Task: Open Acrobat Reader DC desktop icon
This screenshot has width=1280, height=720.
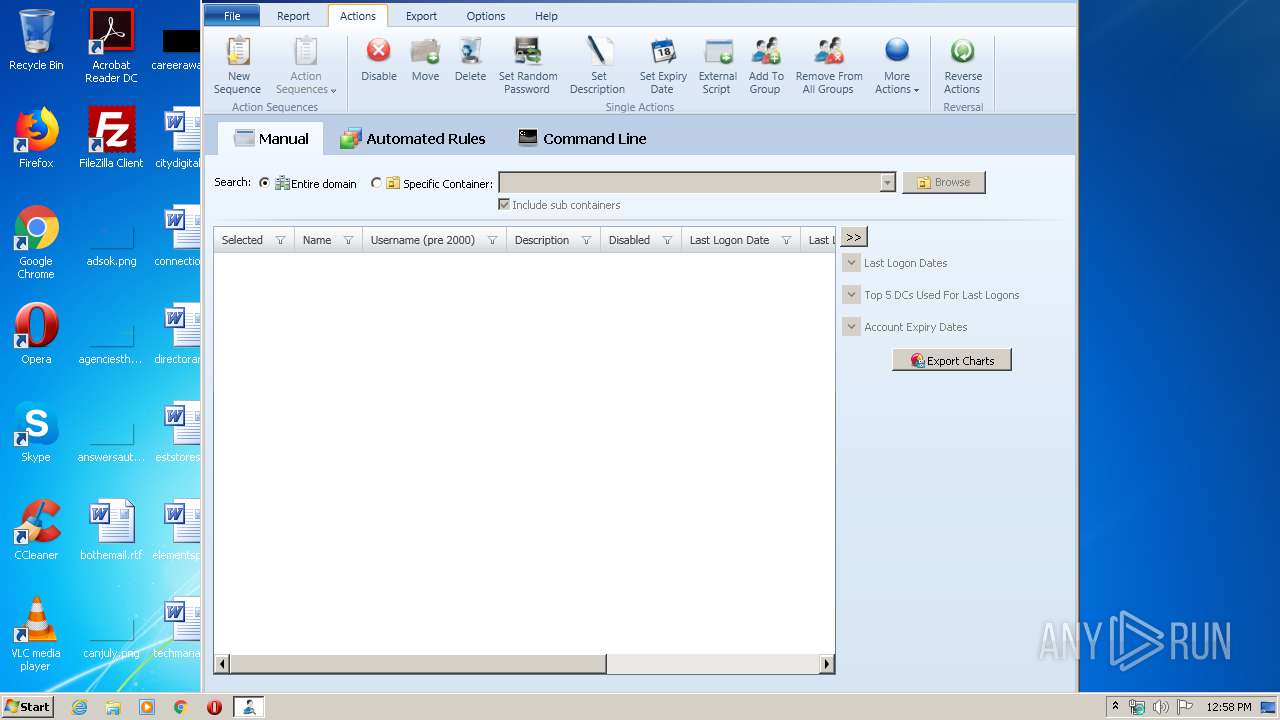Action: (111, 46)
